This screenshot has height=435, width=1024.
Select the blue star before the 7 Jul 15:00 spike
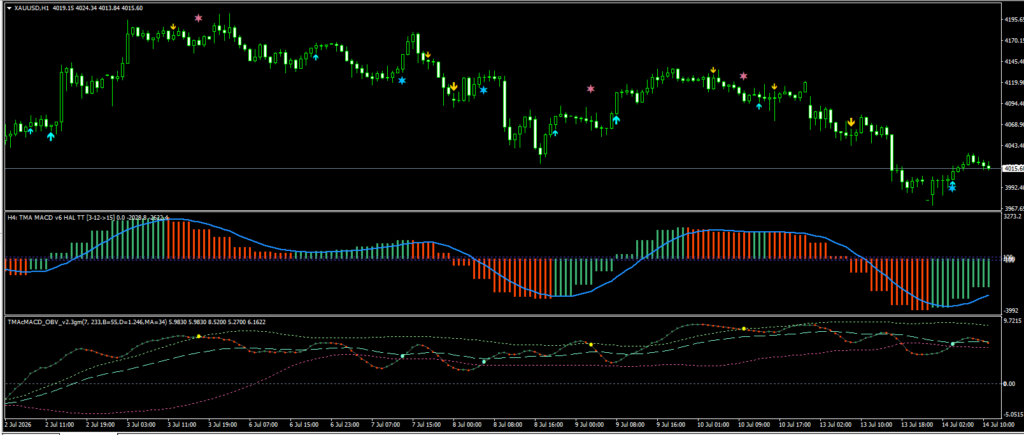click(x=402, y=80)
